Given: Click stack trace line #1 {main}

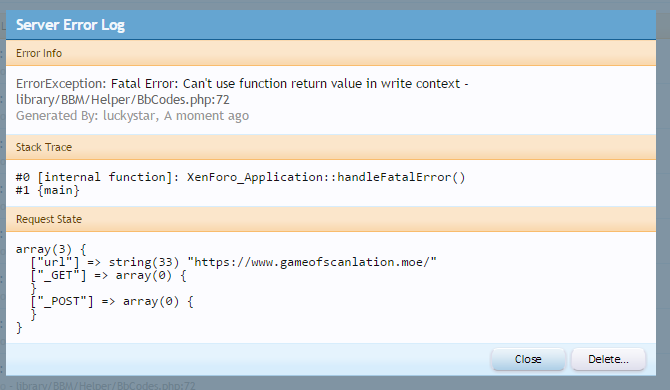Looking at the screenshot, I should pos(47,190).
